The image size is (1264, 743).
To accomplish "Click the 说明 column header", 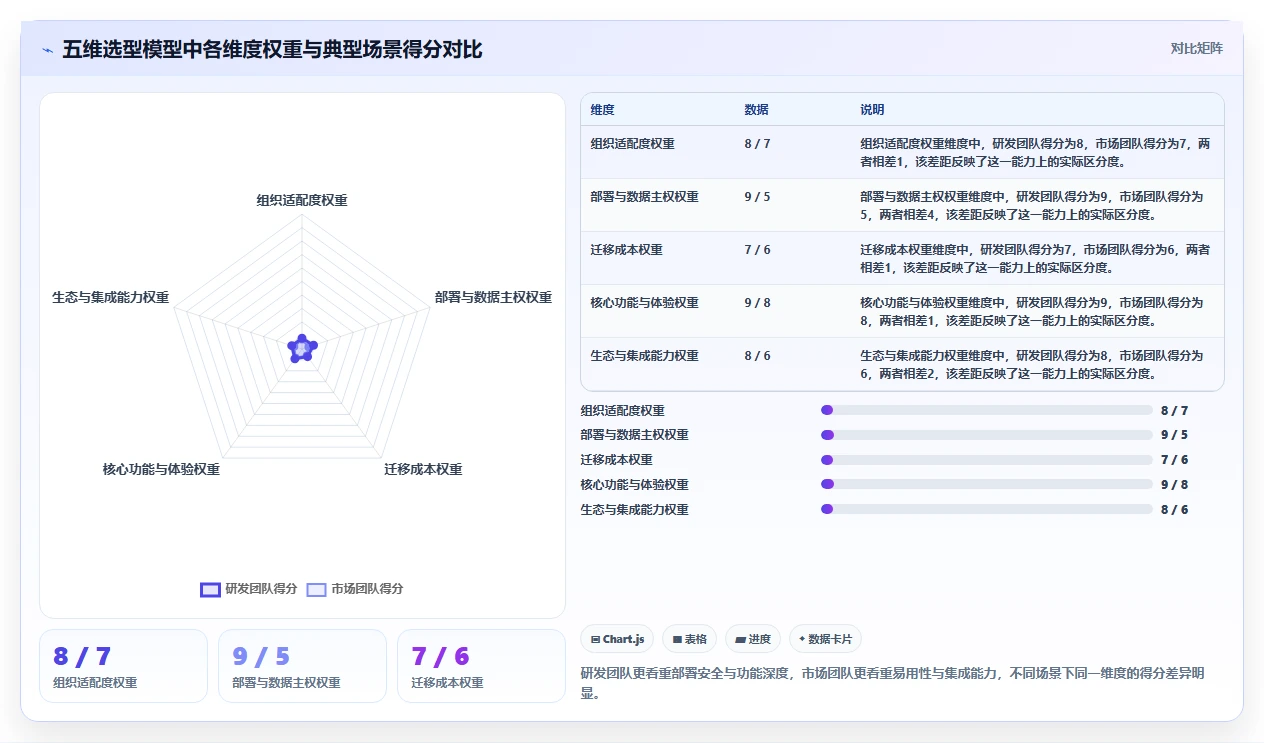I will (x=872, y=110).
